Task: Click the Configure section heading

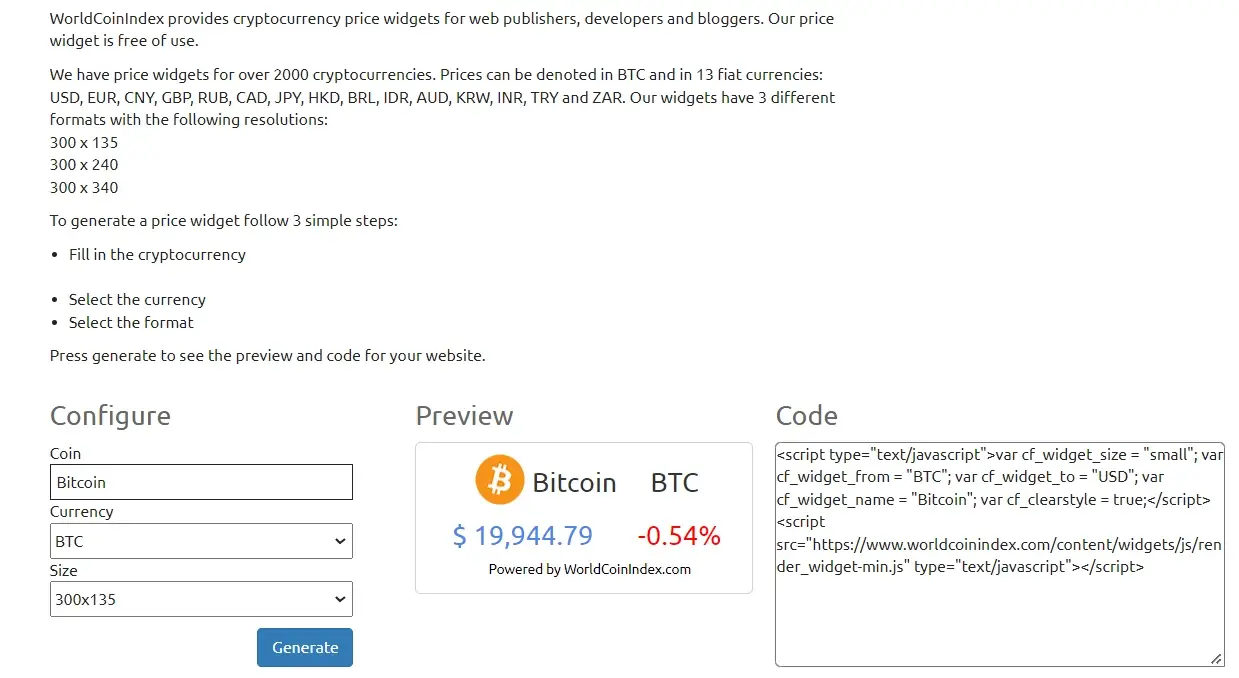Action: [x=110, y=416]
